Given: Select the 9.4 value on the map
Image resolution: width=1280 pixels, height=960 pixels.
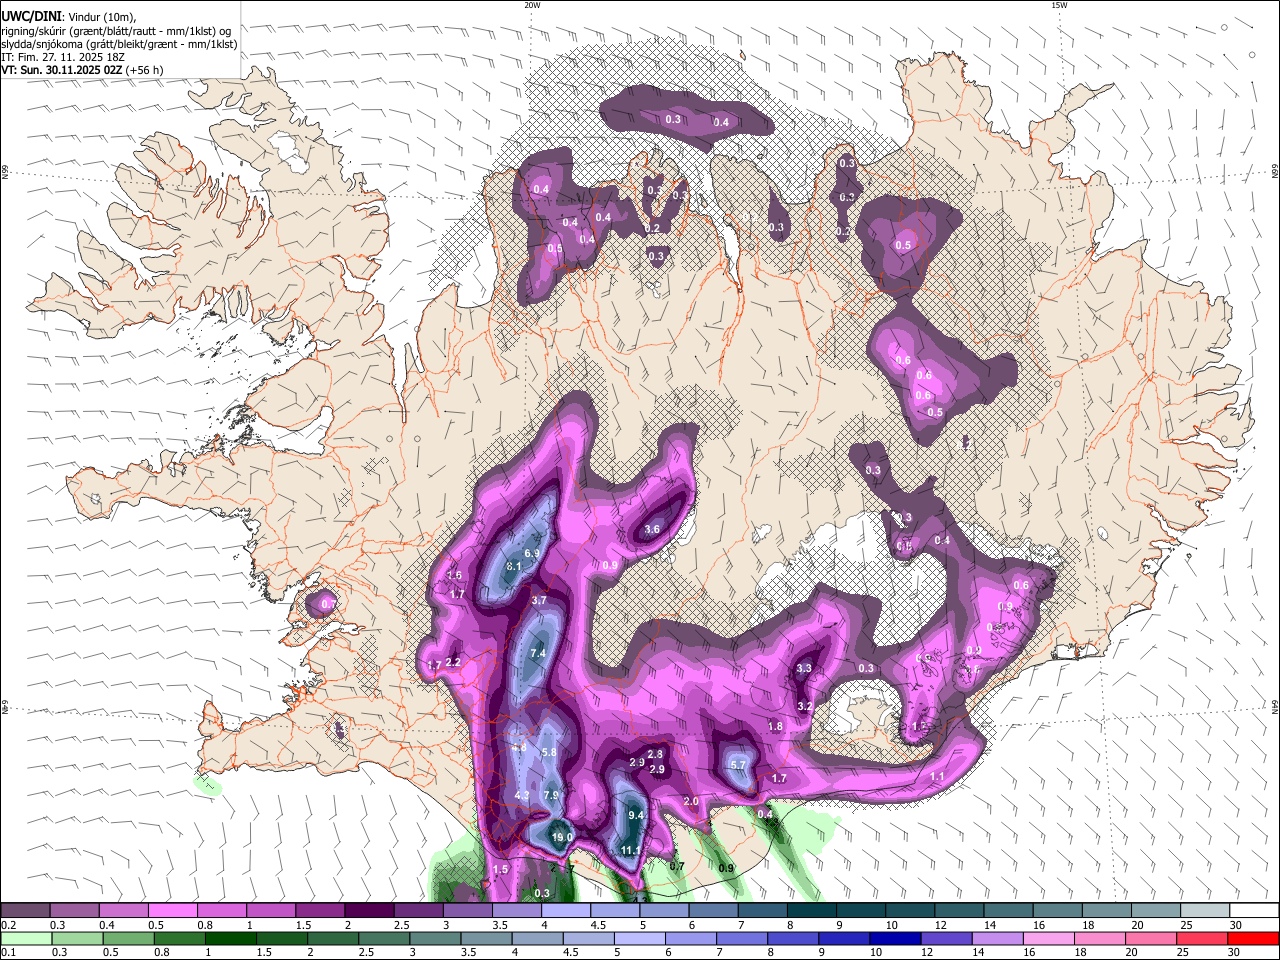Looking at the screenshot, I should (635, 816).
